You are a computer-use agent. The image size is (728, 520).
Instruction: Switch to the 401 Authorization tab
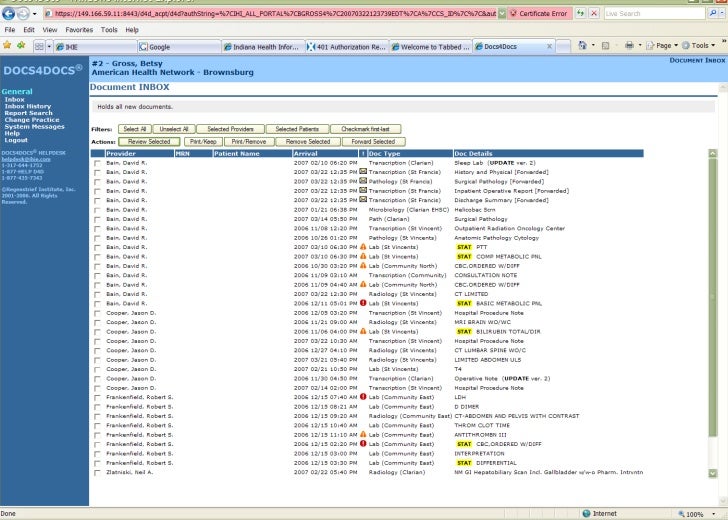[x=347, y=47]
